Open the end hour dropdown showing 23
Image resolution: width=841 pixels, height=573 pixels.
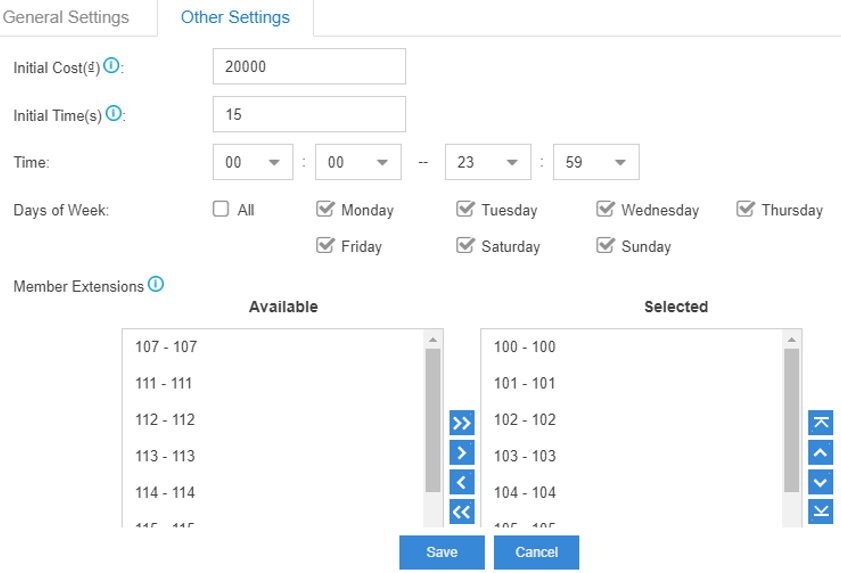[488, 162]
